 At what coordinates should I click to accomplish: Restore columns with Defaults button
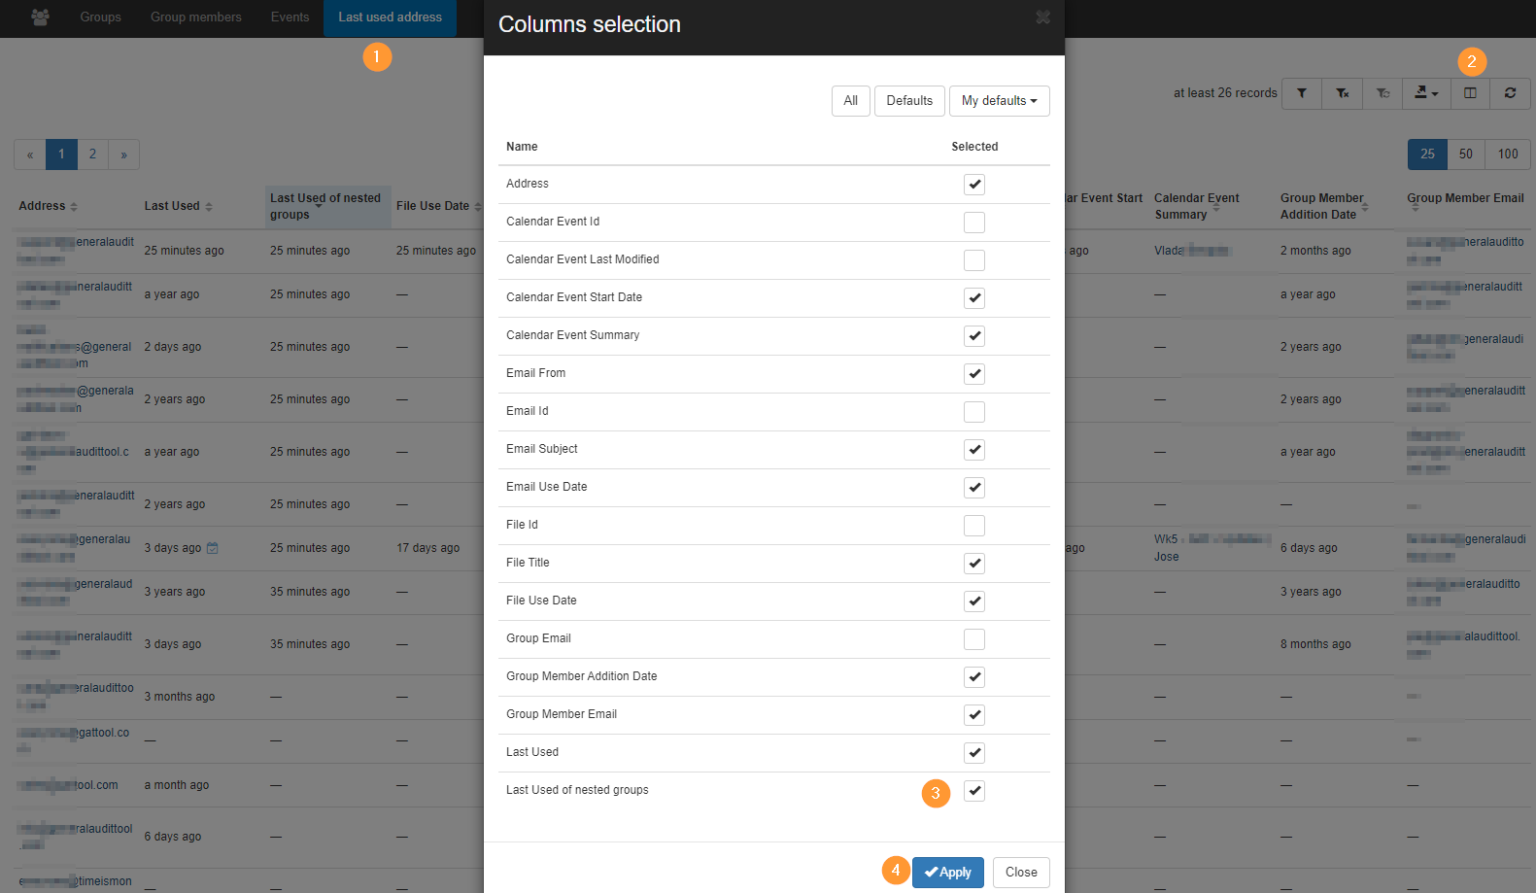click(910, 101)
